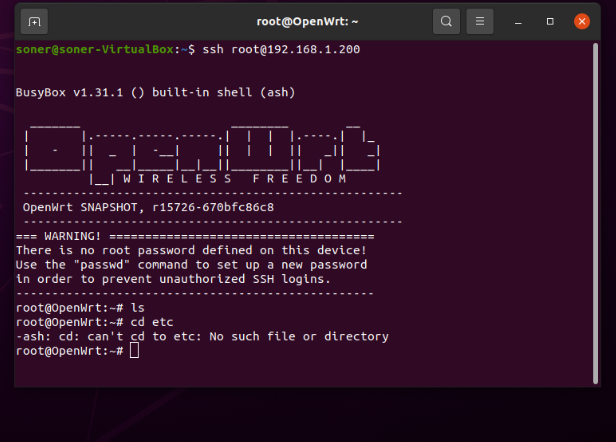Click the 'soner@soner-VirtualBox' prompt text
Image resolution: width=616 pixels, height=442 pixels.
[x=95, y=50]
